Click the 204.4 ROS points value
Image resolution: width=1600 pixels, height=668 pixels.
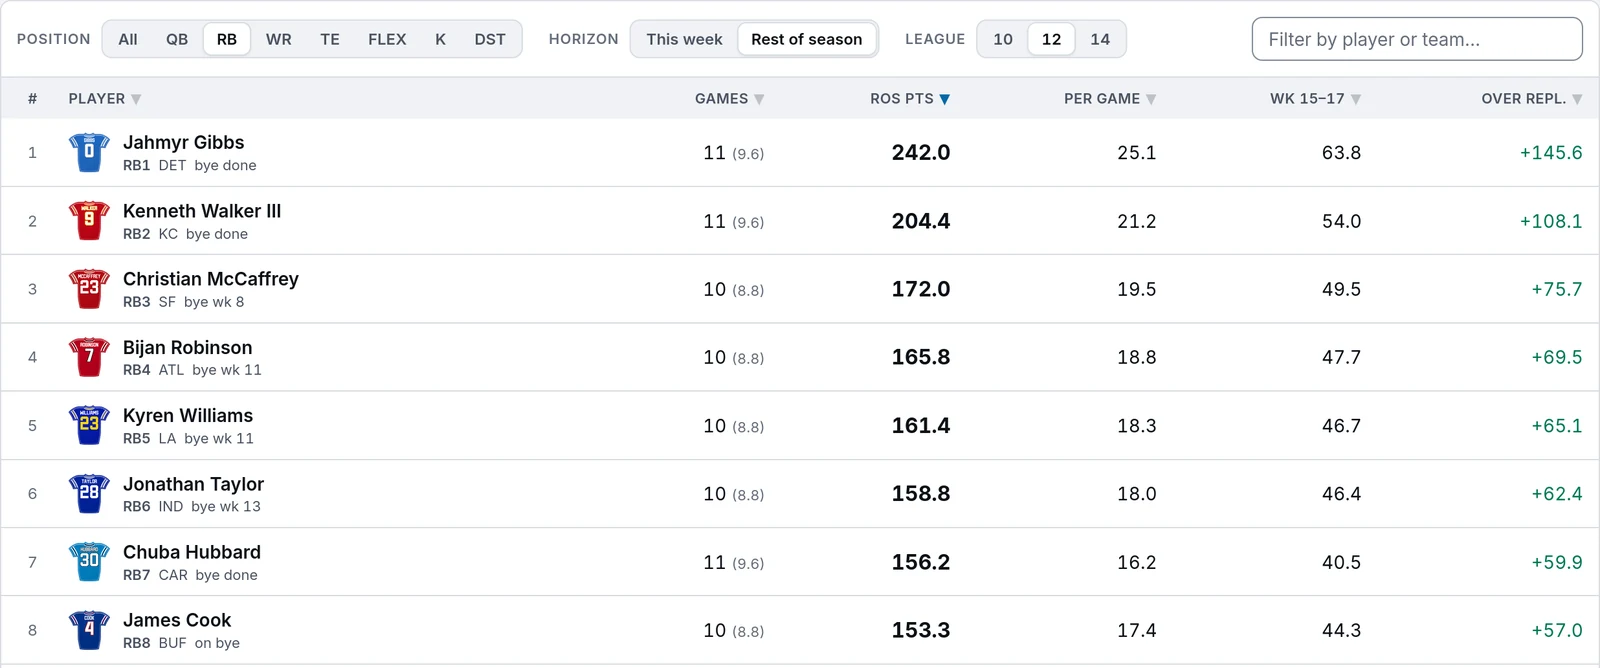[x=921, y=221]
